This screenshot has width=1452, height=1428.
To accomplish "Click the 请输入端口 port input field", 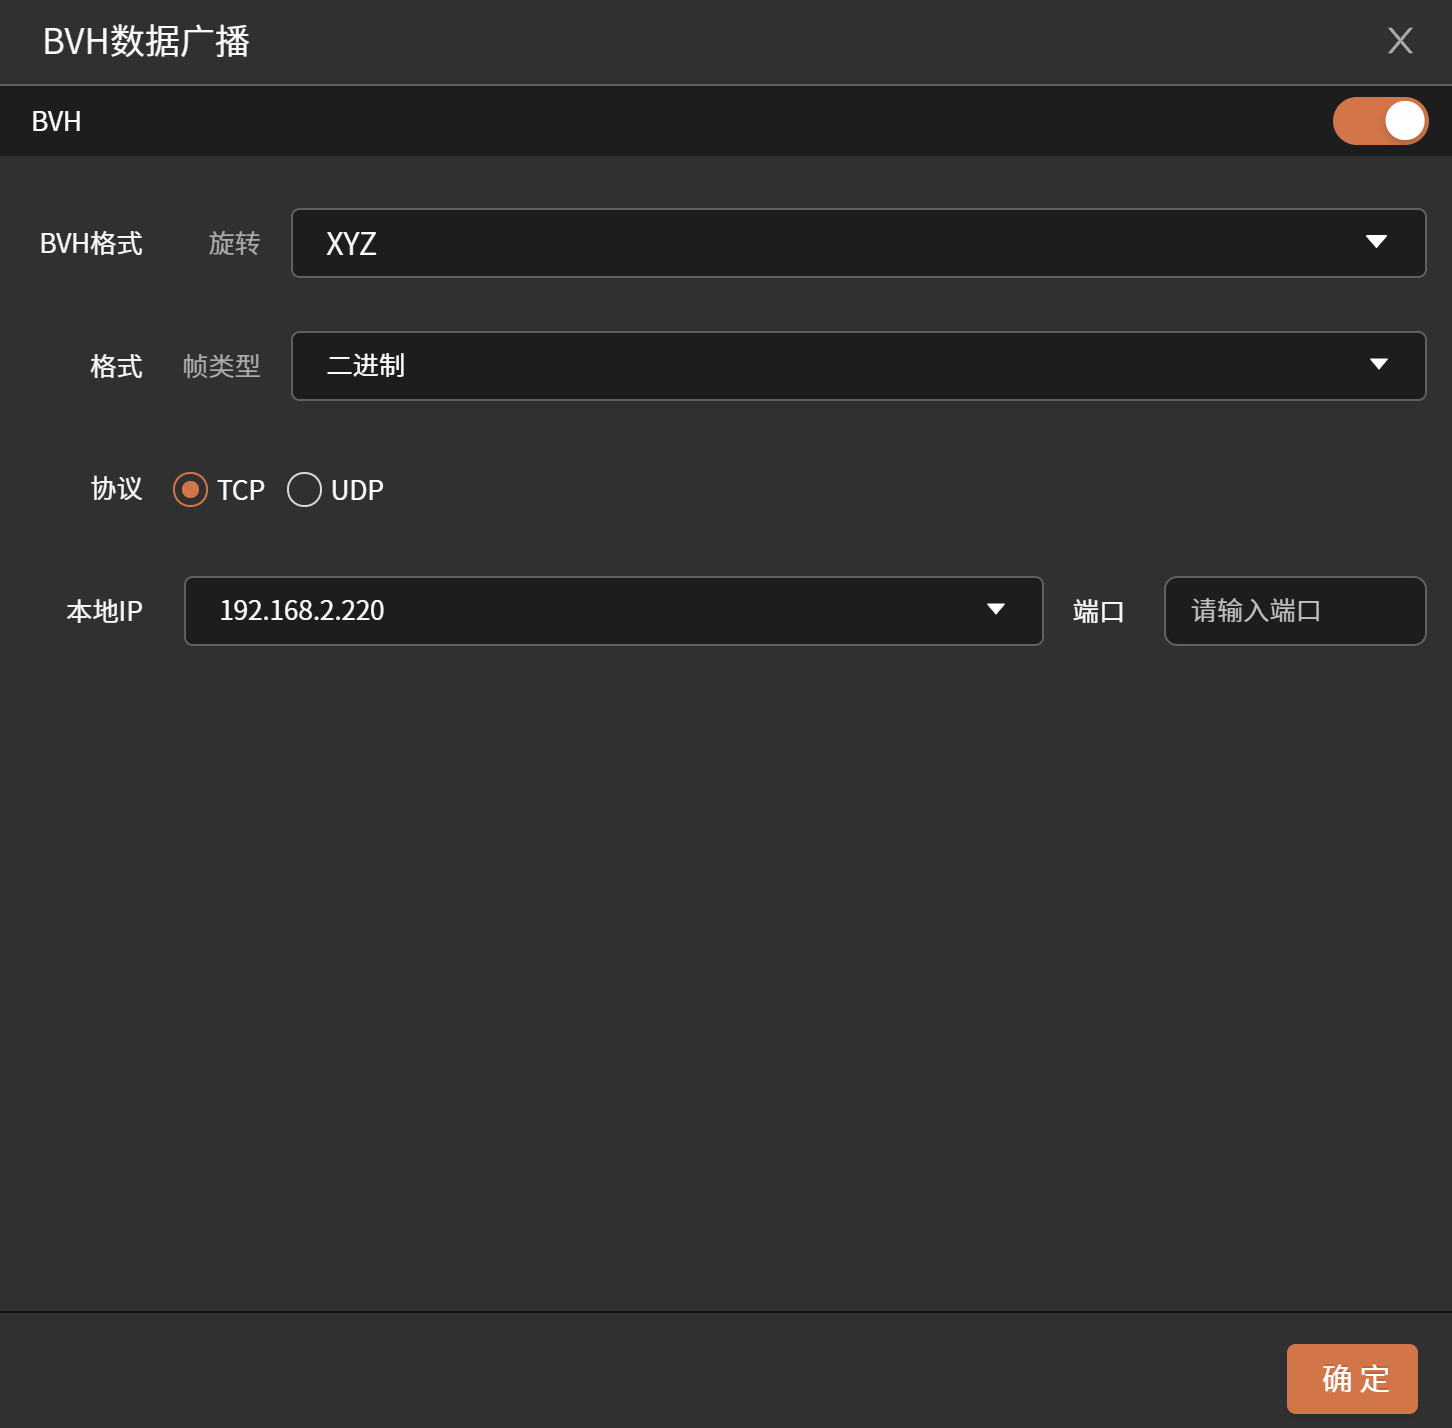I will pyautogui.click(x=1294, y=611).
